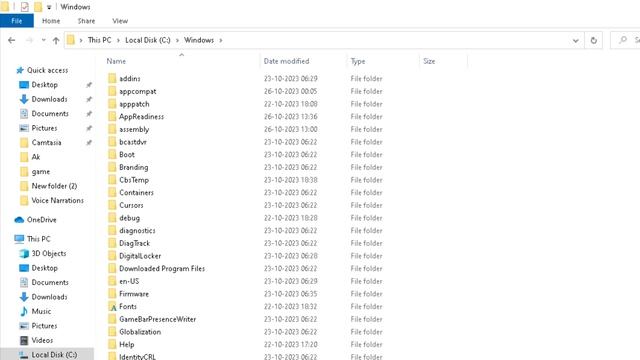Select the Branding folder icon

112,167
